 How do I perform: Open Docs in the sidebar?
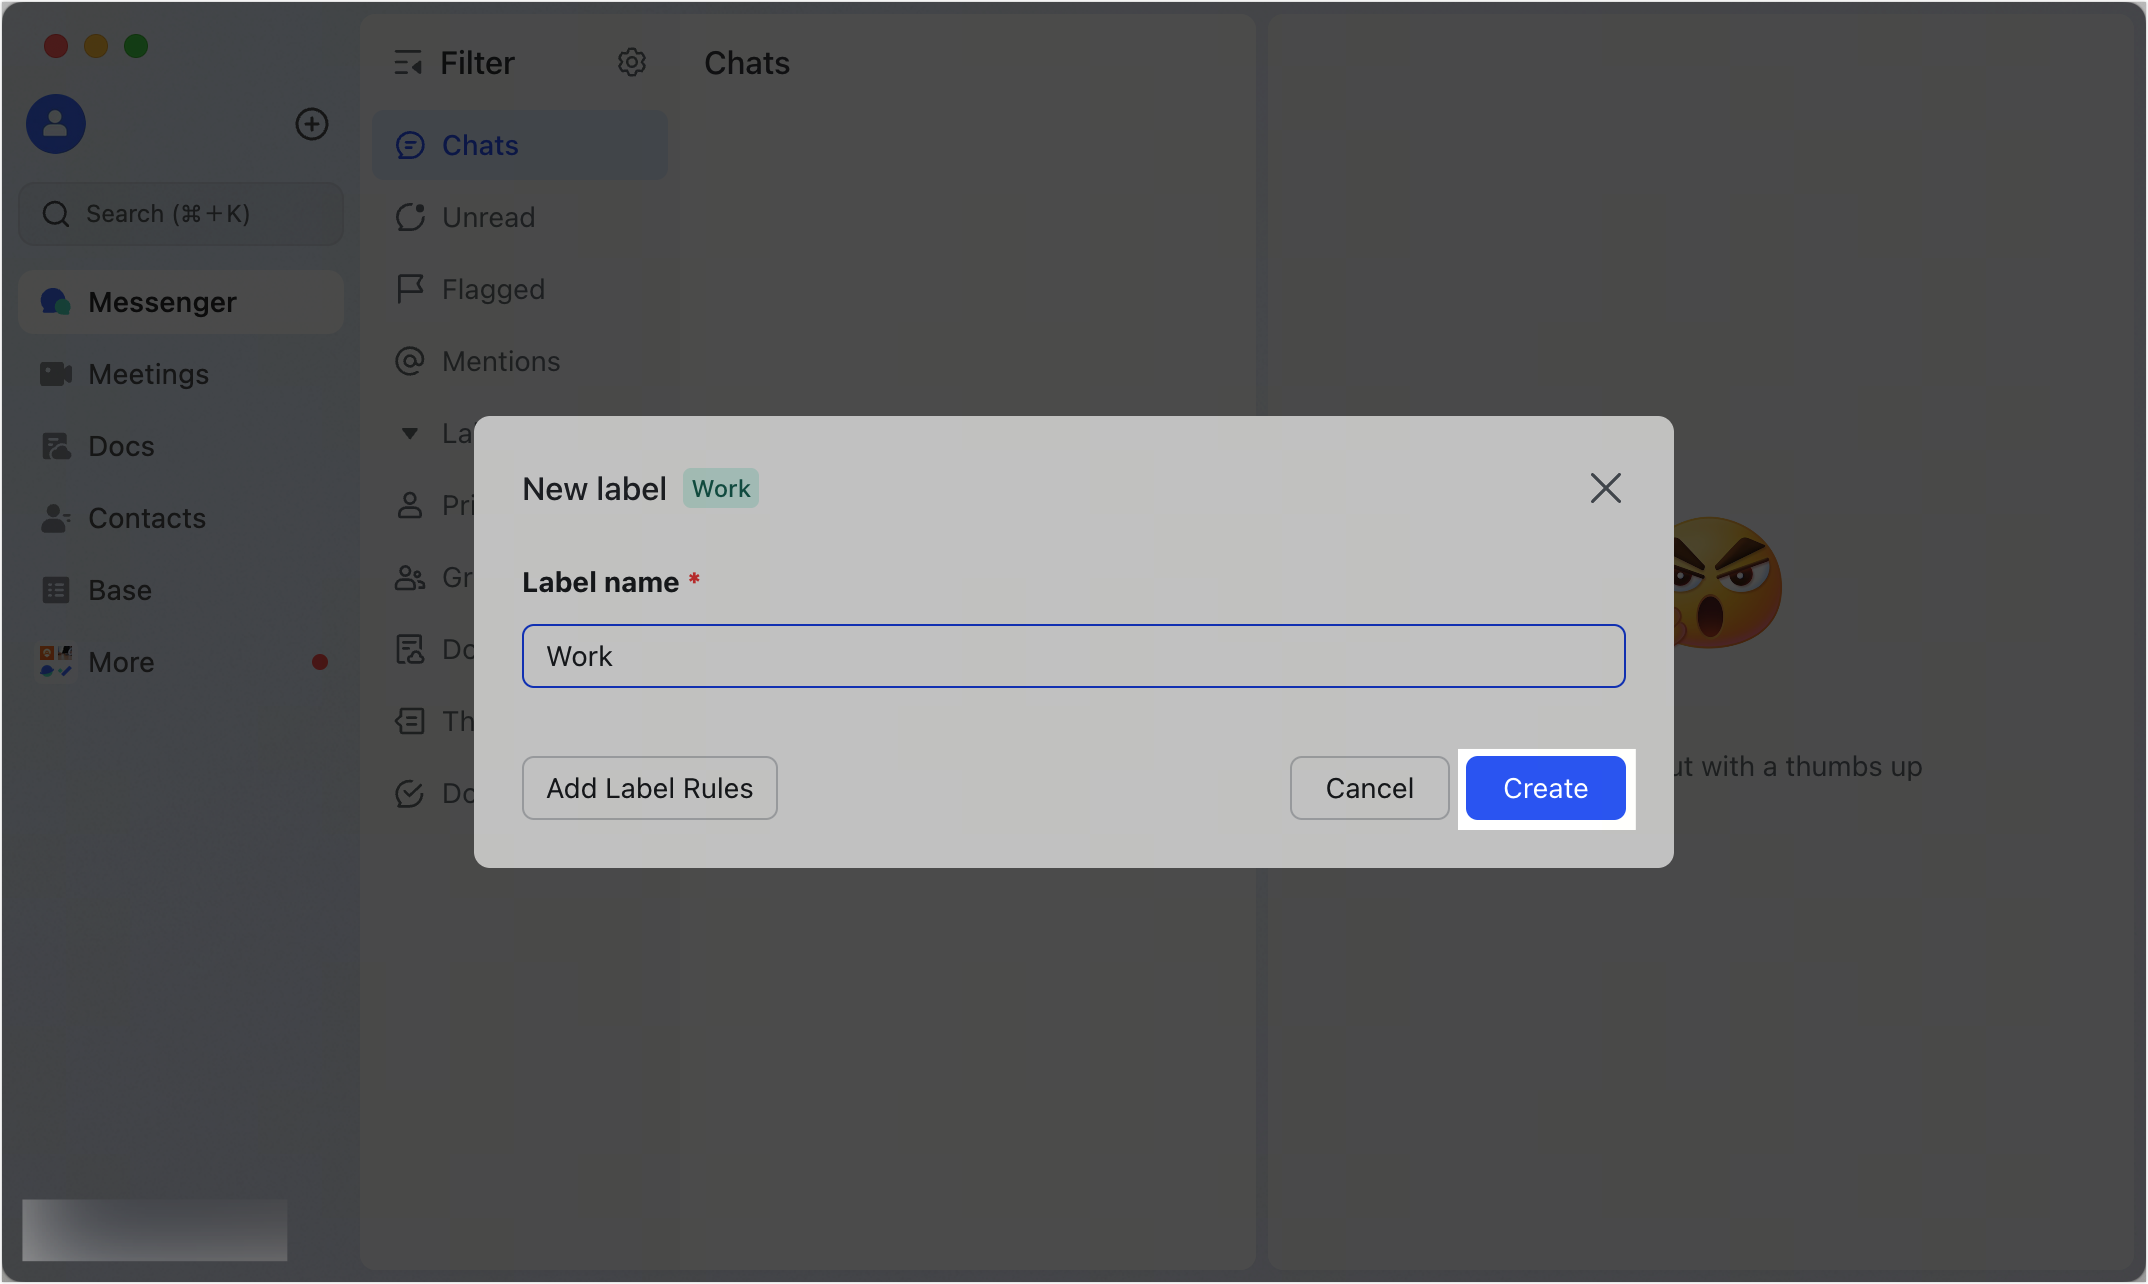pos(121,446)
